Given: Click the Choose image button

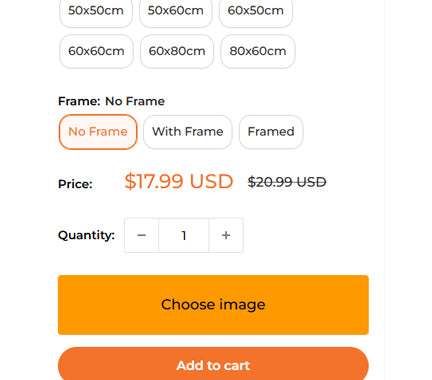Looking at the screenshot, I should [x=213, y=305].
